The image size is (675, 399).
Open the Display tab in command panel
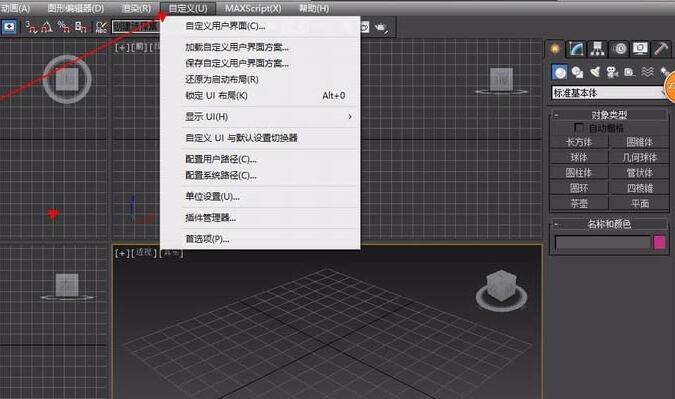pyautogui.click(x=640, y=49)
